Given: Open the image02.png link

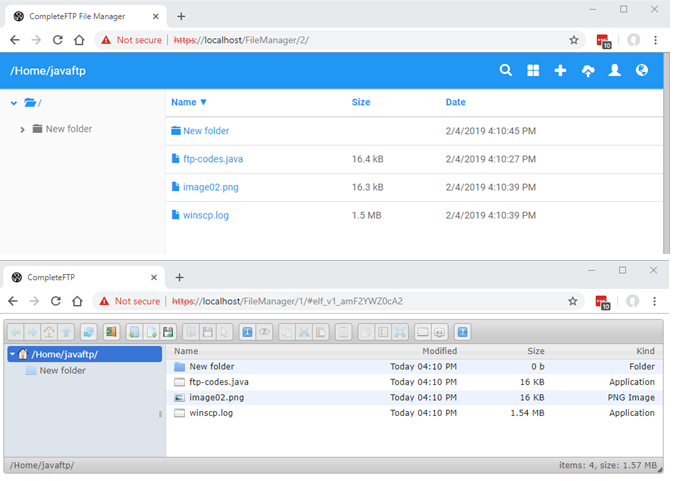Looking at the screenshot, I should pos(211,187).
